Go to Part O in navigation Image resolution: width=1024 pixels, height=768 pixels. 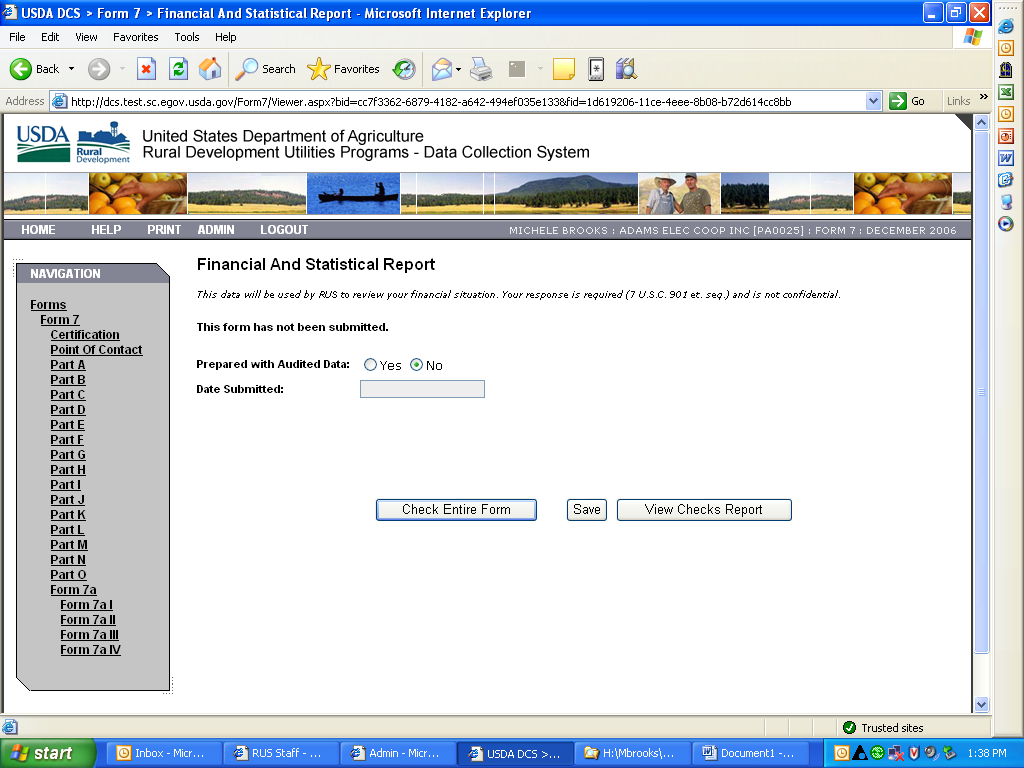(68, 575)
